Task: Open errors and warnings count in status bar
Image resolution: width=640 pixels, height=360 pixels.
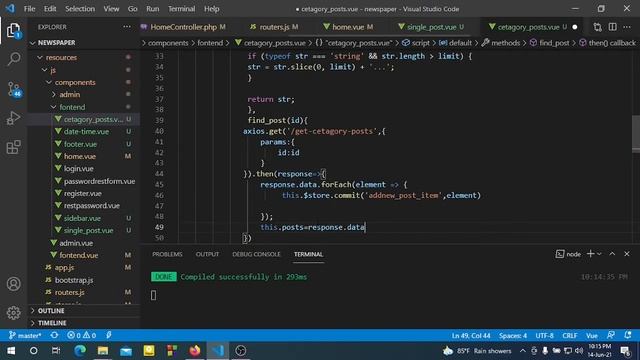Action: pyautogui.click(x=82, y=336)
